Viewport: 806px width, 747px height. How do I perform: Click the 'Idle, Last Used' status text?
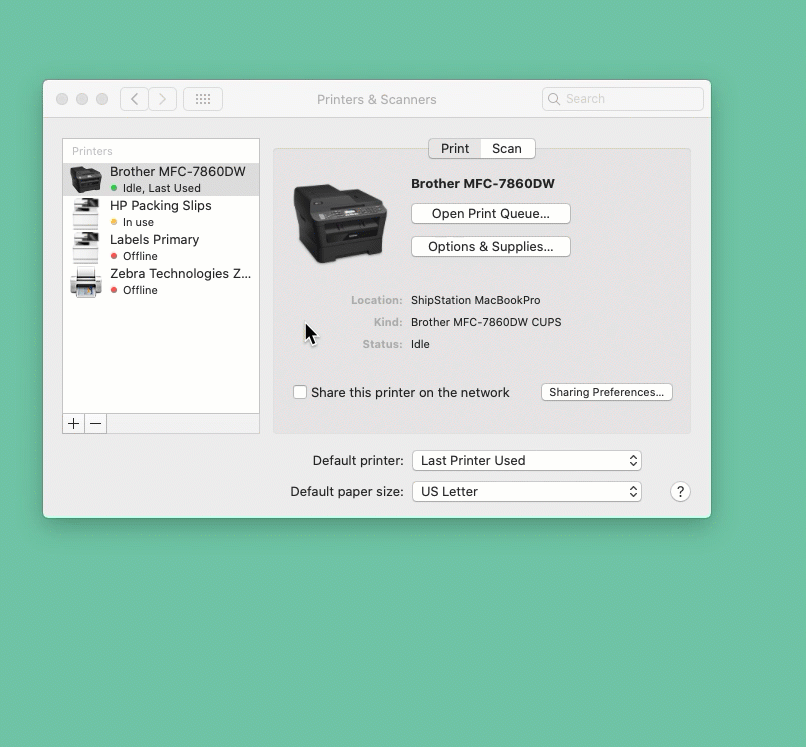pos(161,188)
